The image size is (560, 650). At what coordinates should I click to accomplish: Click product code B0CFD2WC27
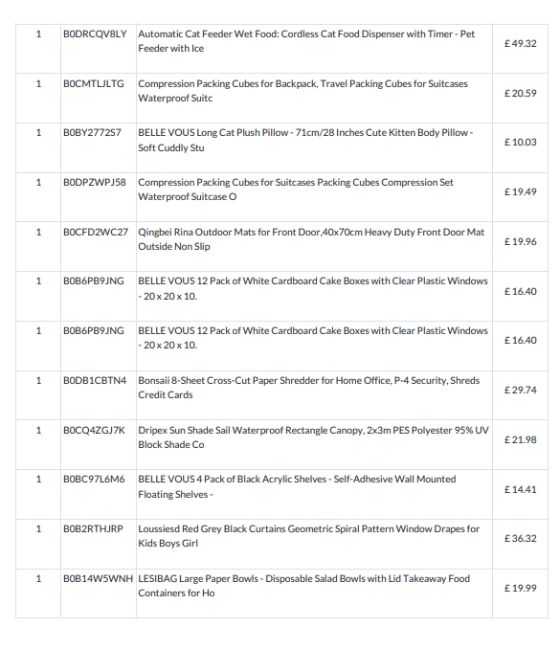coord(96,232)
